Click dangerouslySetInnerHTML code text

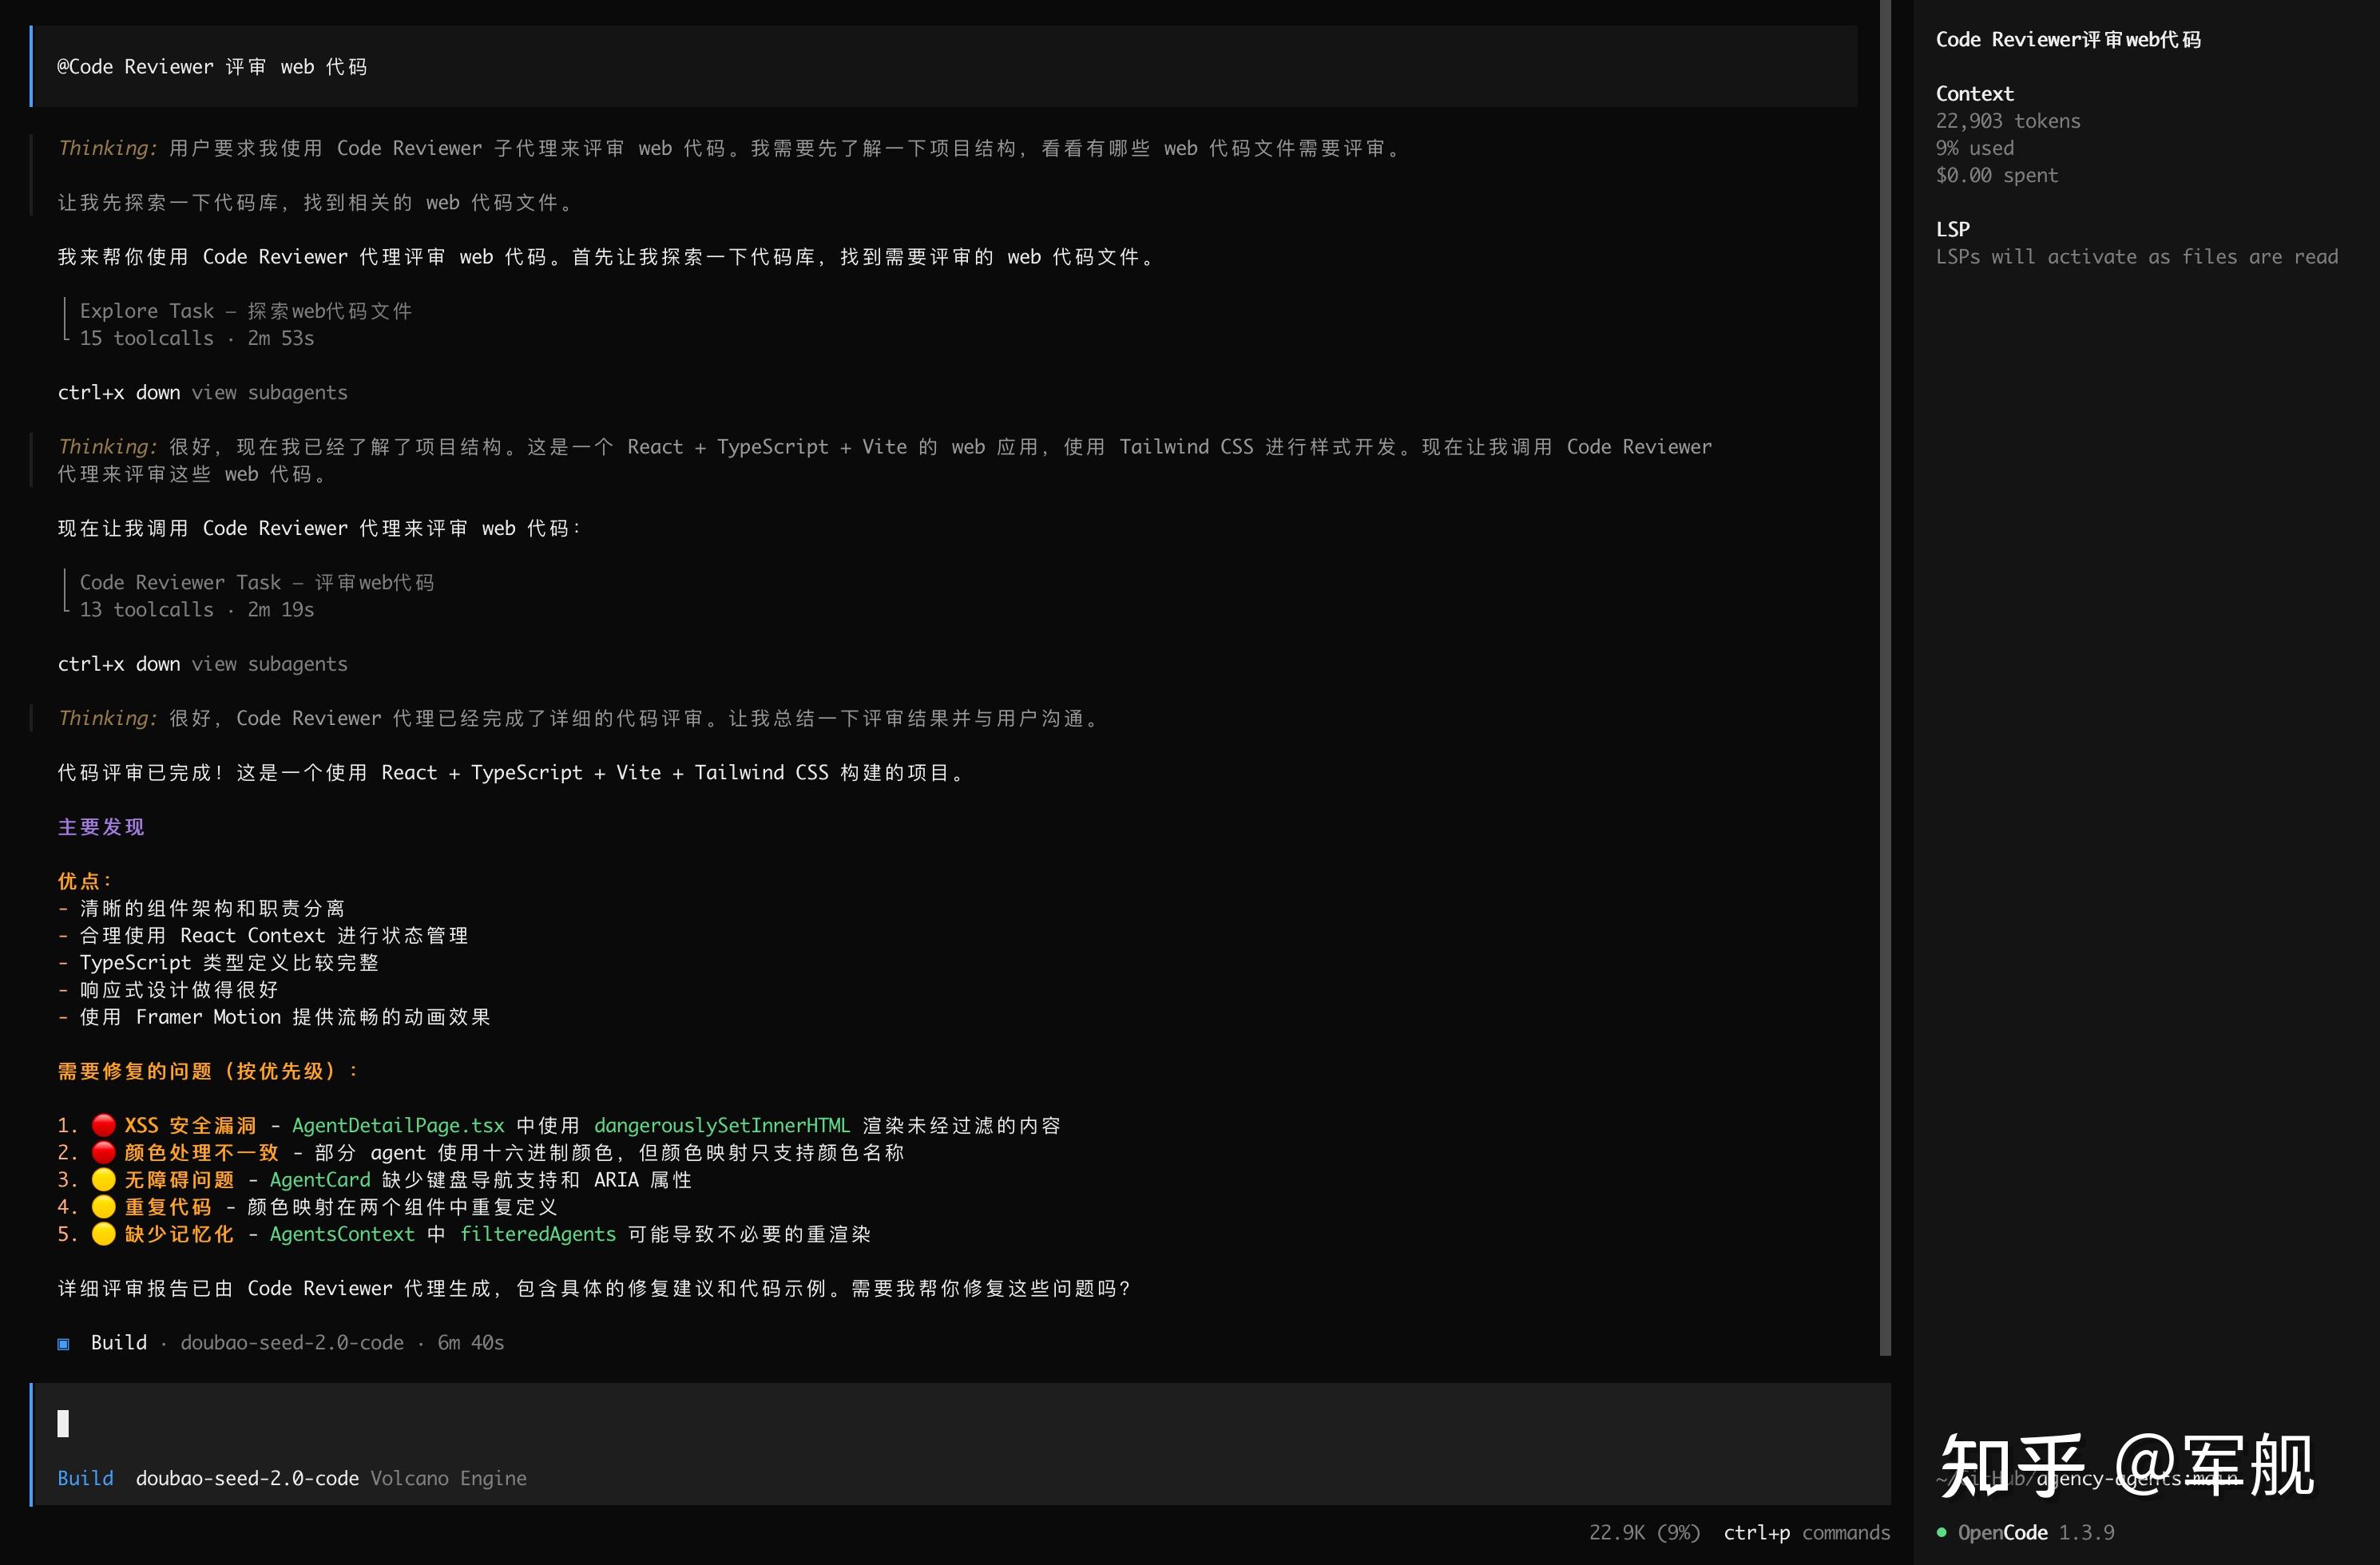pyautogui.click(x=722, y=1126)
